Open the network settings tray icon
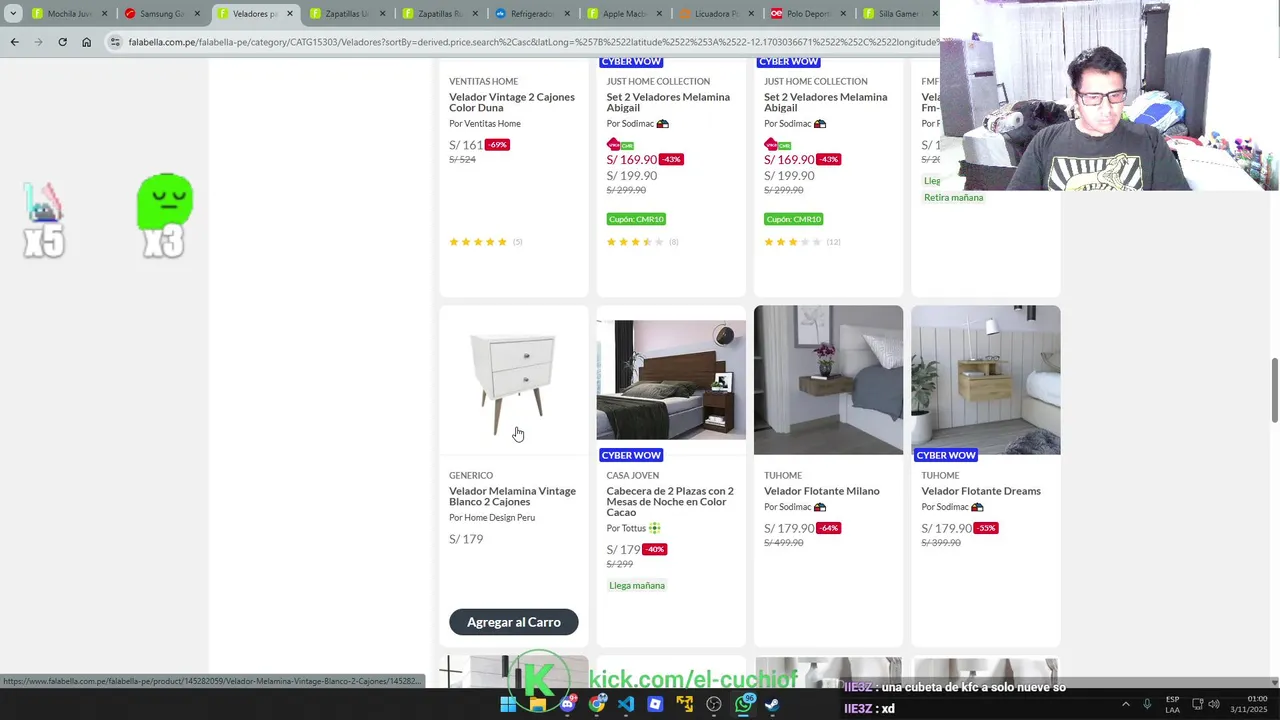Image resolution: width=1280 pixels, height=720 pixels. pyautogui.click(x=1197, y=704)
